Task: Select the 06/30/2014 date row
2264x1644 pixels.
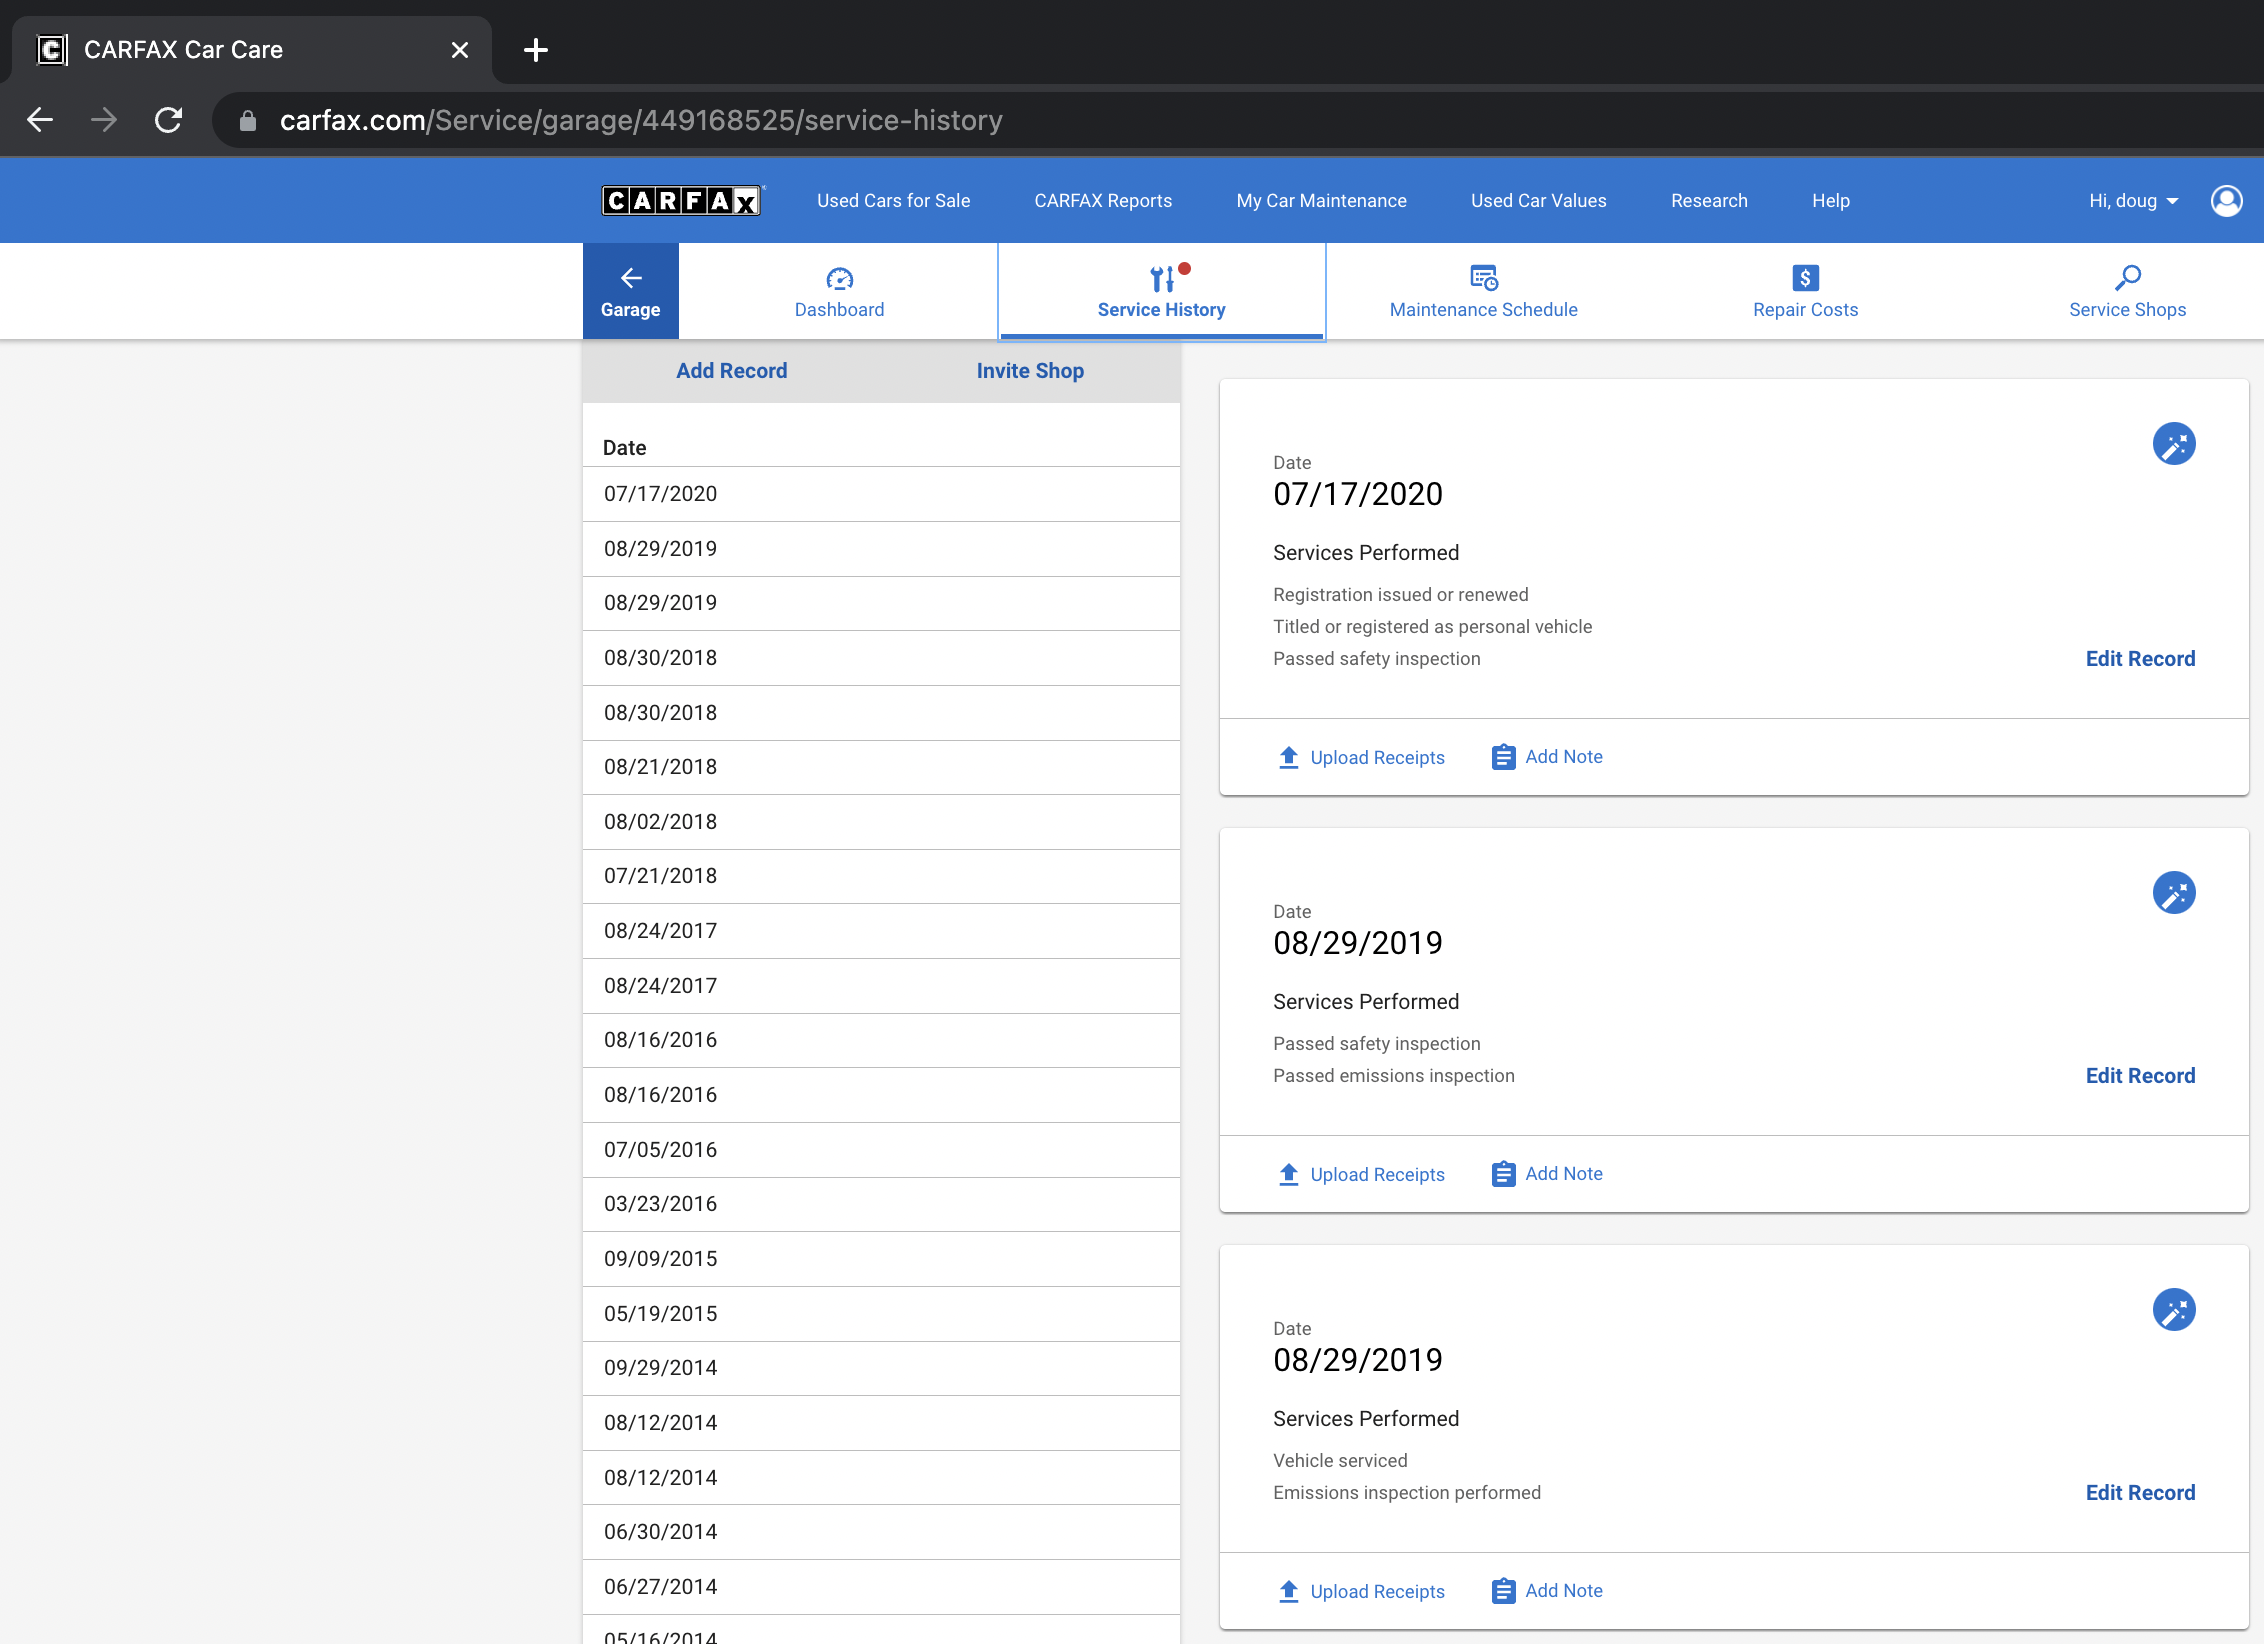Action: [881, 1532]
